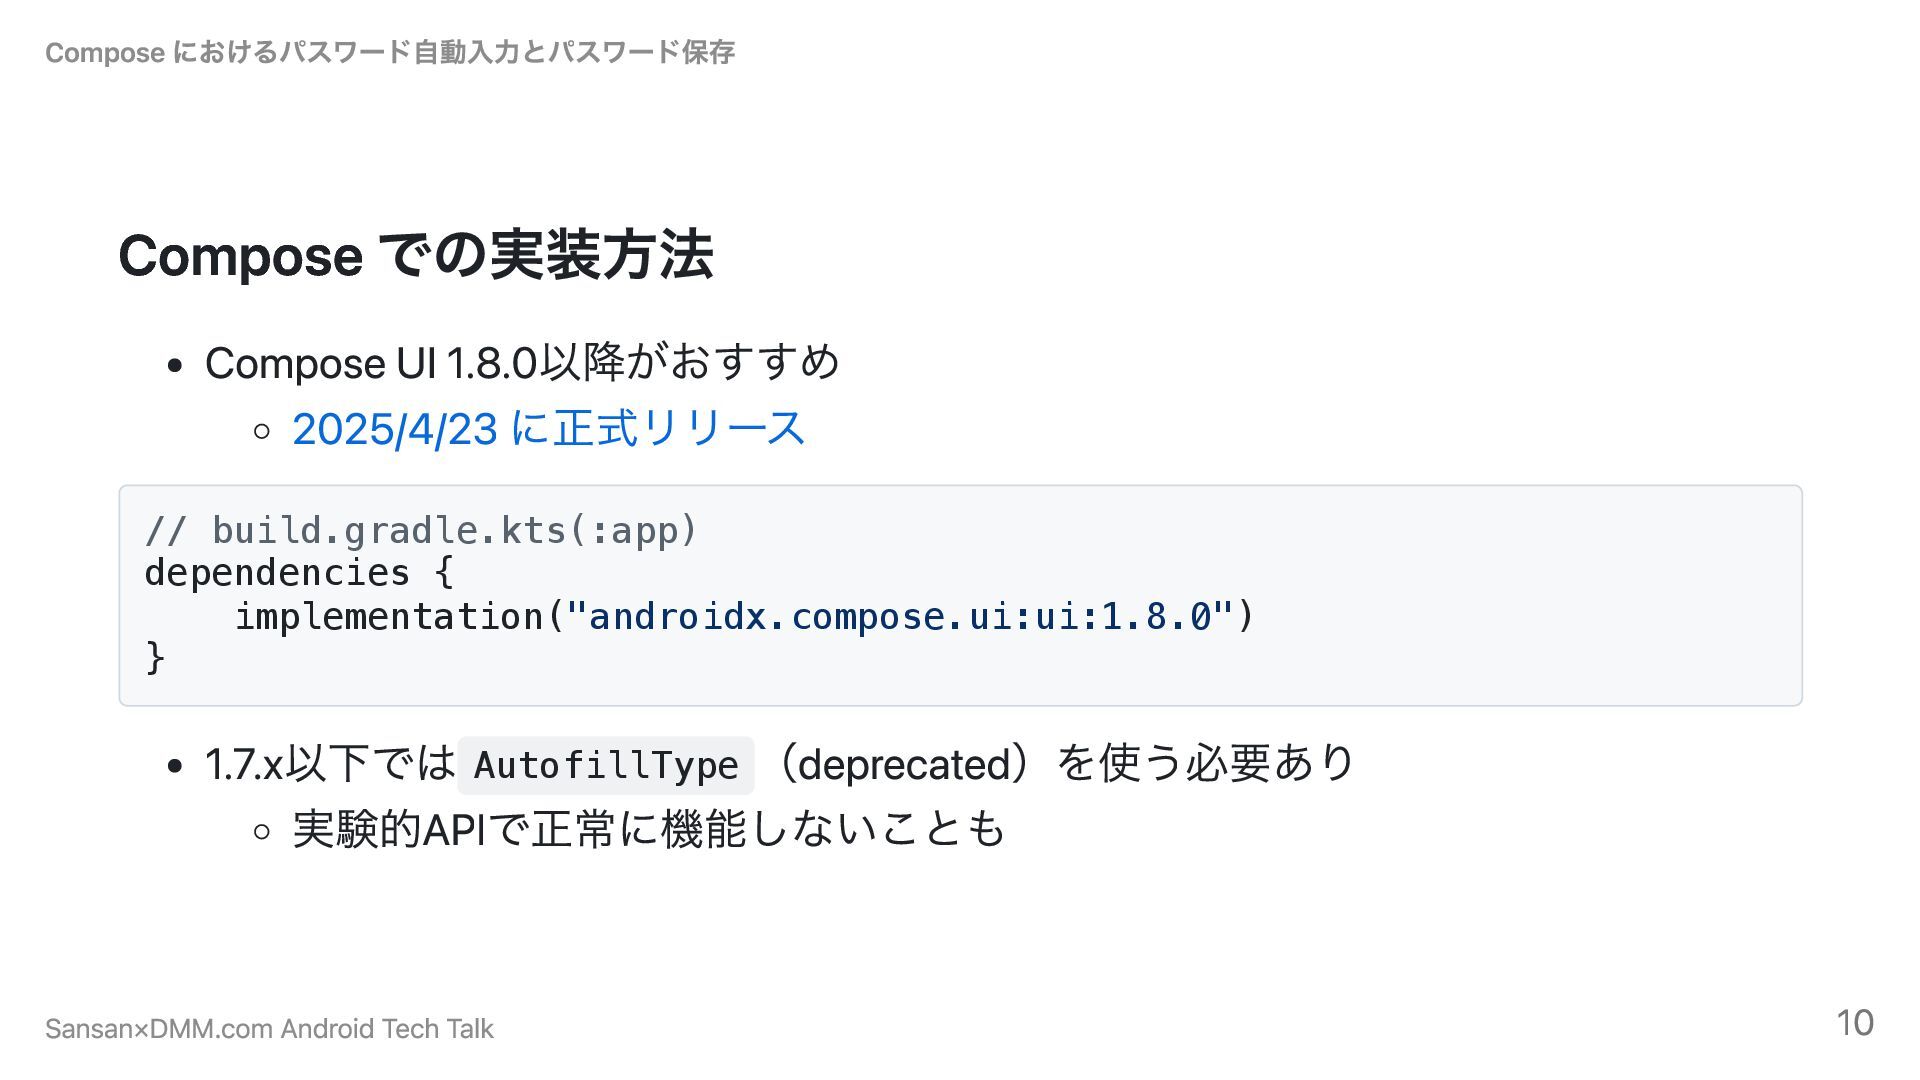Image resolution: width=1920 pixels, height=1080 pixels.
Task: Click the comment line build.gradle.kts(:app)
Action: click(x=421, y=530)
